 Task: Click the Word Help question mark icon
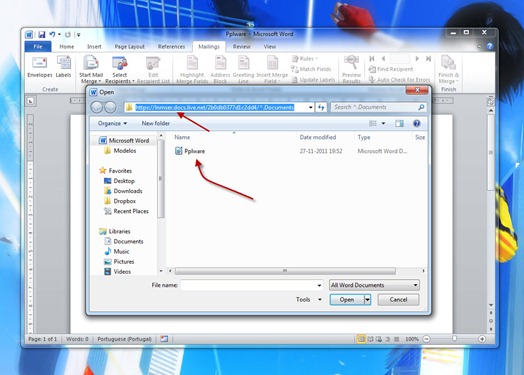coord(490,46)
